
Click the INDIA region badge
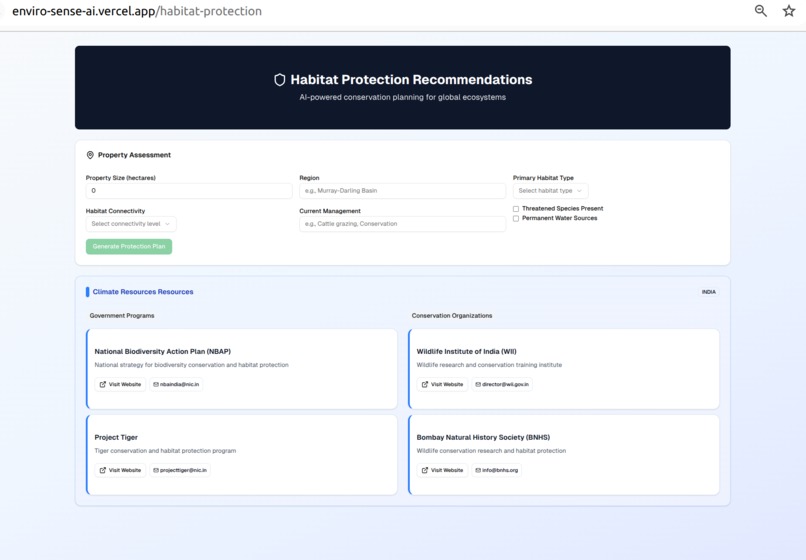pyautogui.click(x=709, y=292)
